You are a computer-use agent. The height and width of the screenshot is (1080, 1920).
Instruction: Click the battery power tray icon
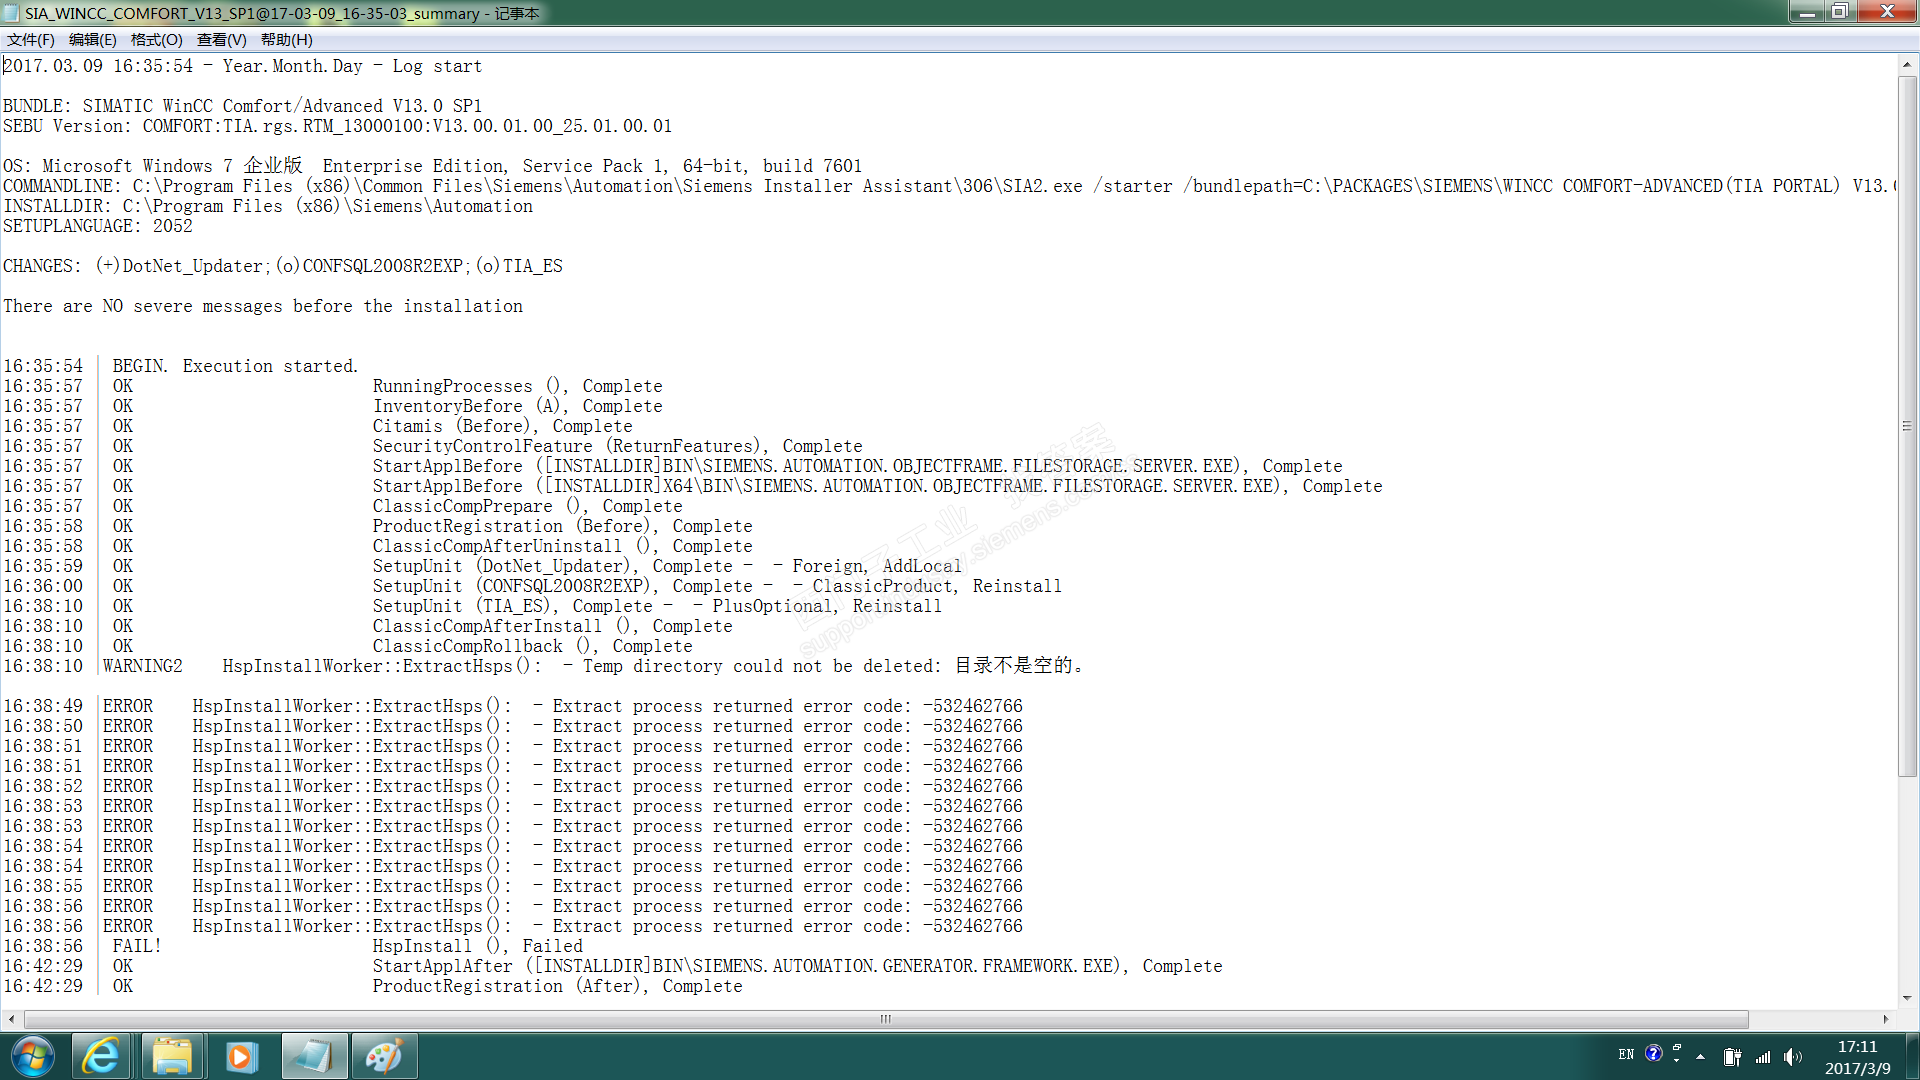pos(1732,1057)
